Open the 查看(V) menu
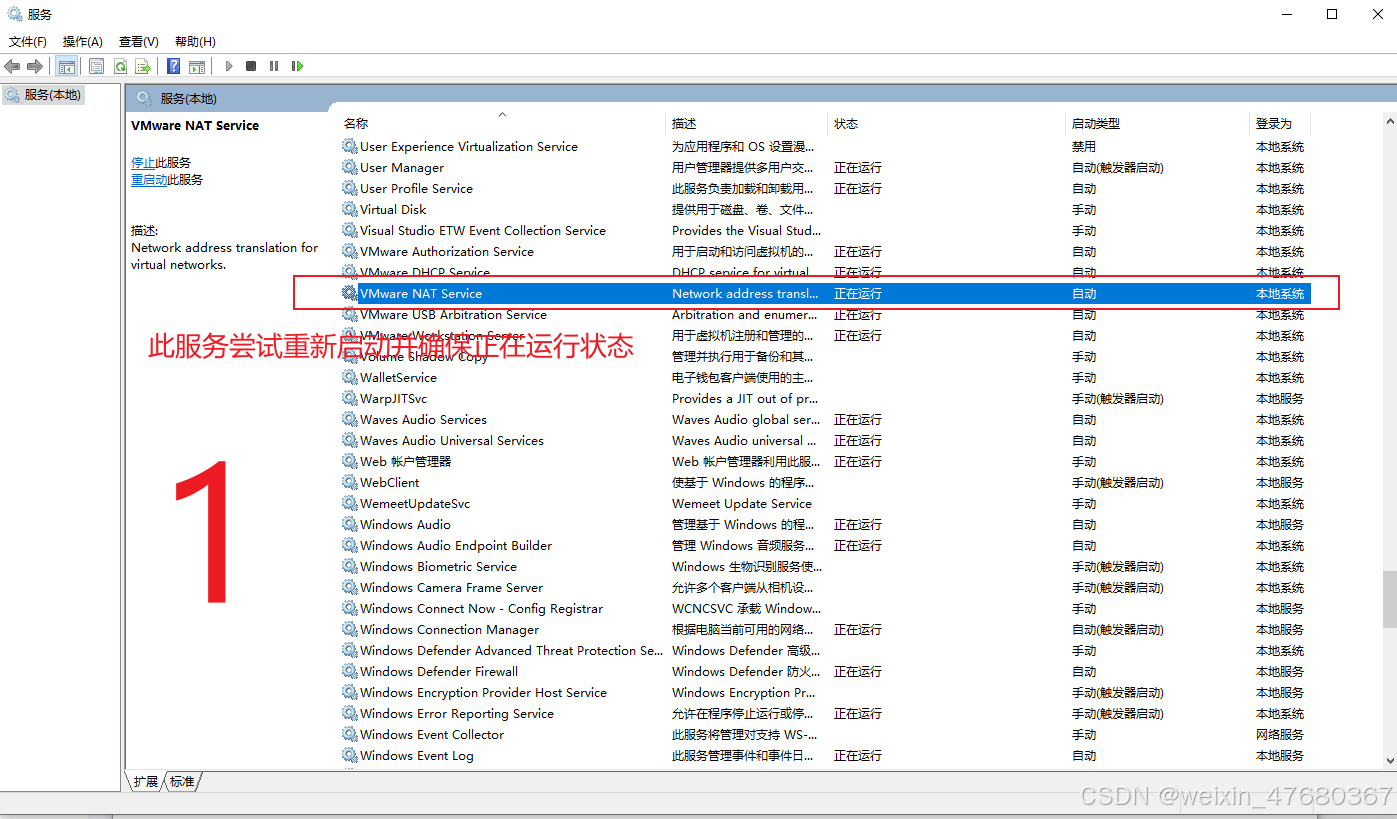The height and width of the screenshot is (819, 1397). click(x=139, y=41)
